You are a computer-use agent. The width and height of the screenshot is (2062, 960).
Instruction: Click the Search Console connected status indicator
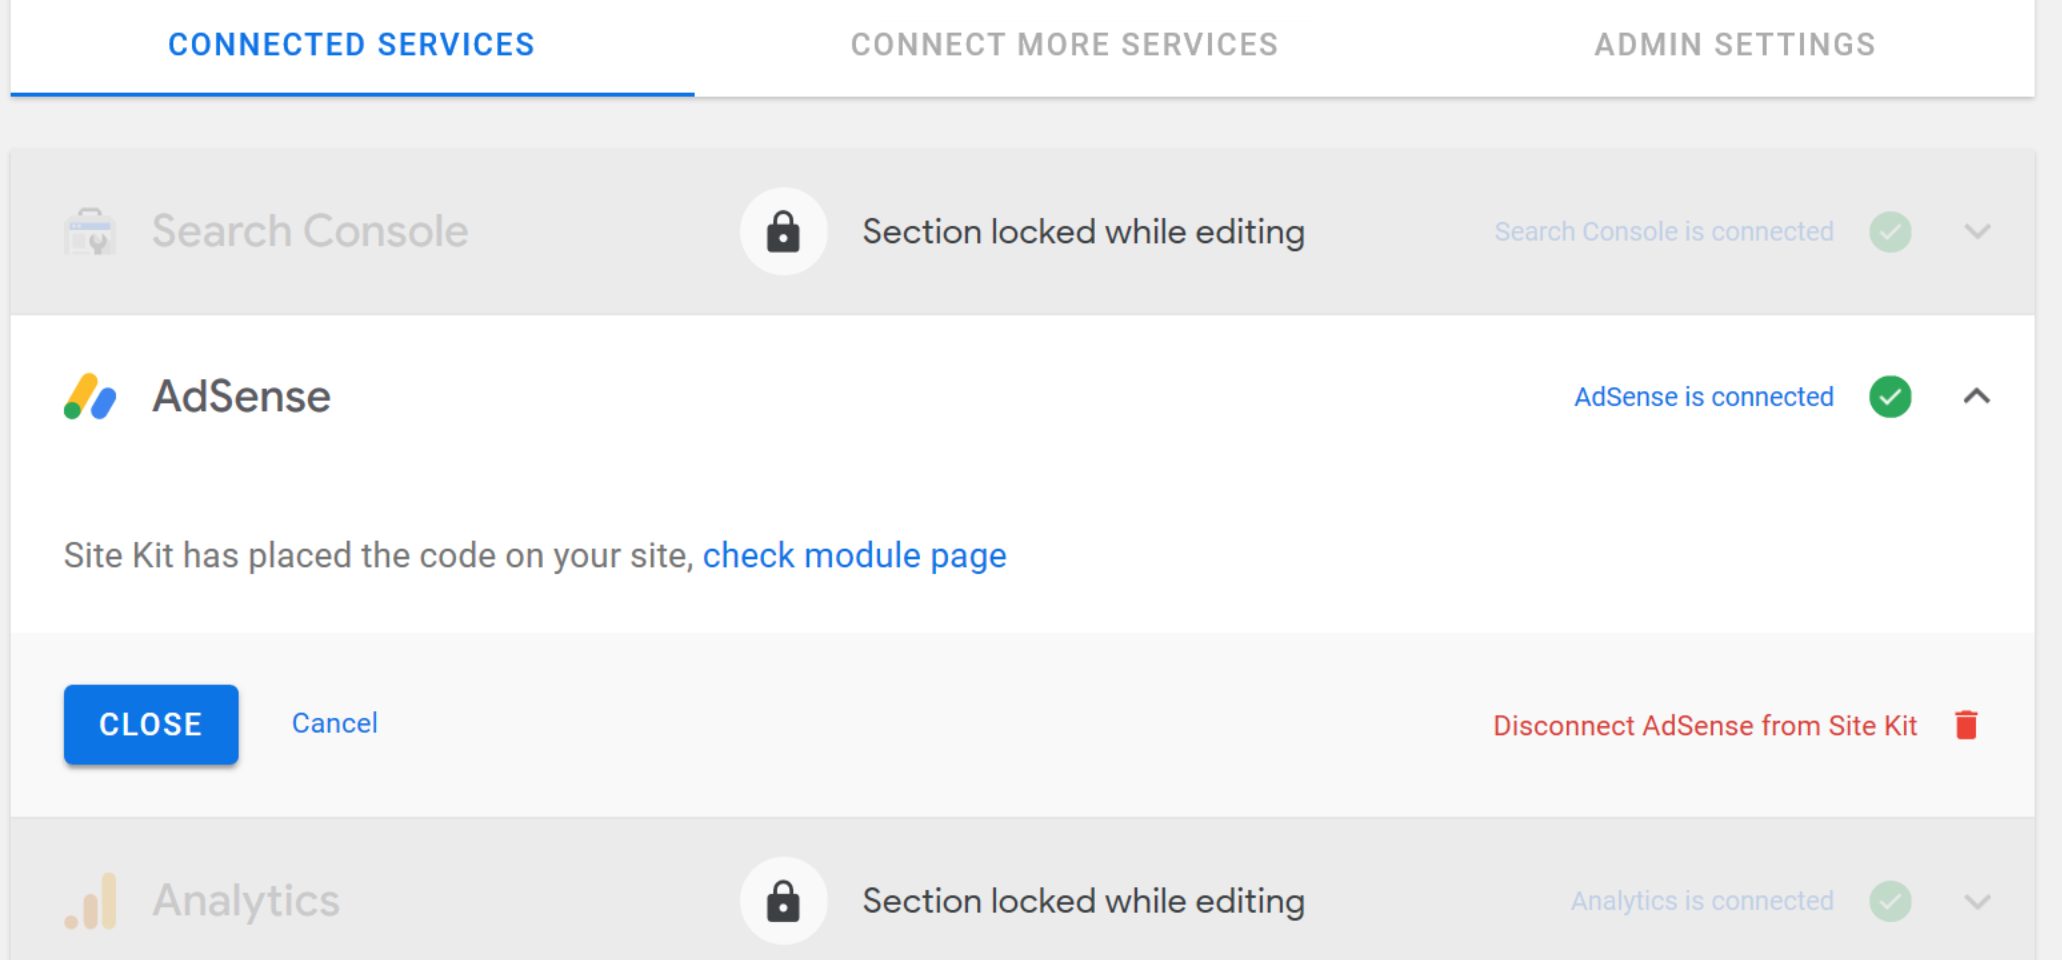click(x=1663, y=231)
